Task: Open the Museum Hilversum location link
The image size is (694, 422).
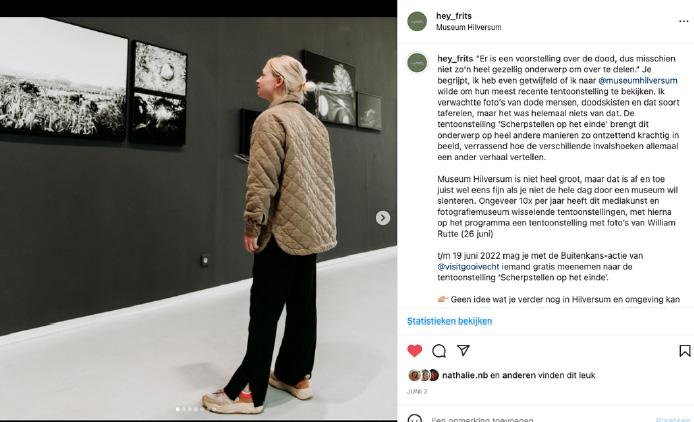Action: tap(468, 27)
